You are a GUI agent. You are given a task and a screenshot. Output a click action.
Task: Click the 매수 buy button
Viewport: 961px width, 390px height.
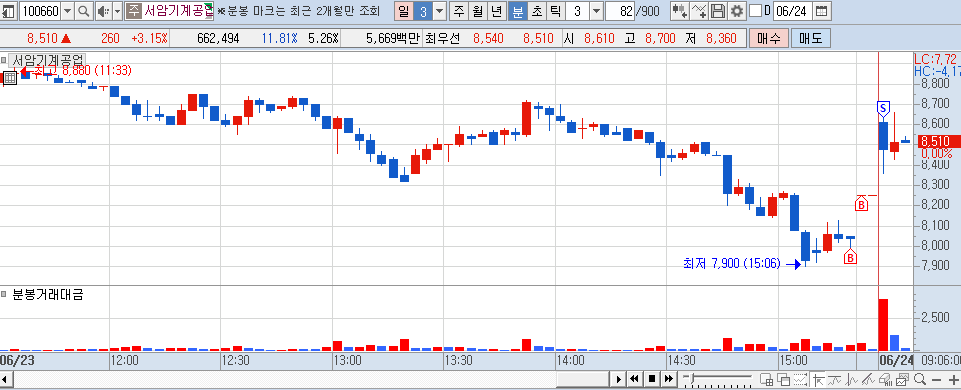(769, 39)
